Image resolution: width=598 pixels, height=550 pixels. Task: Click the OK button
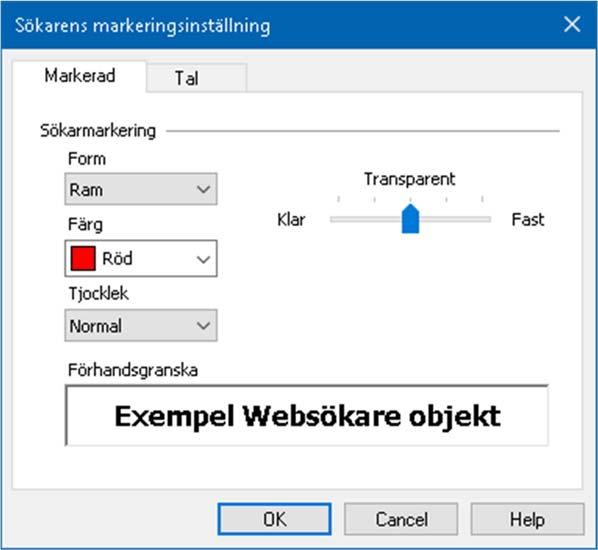pyautogui.click(x=274, y=519)
